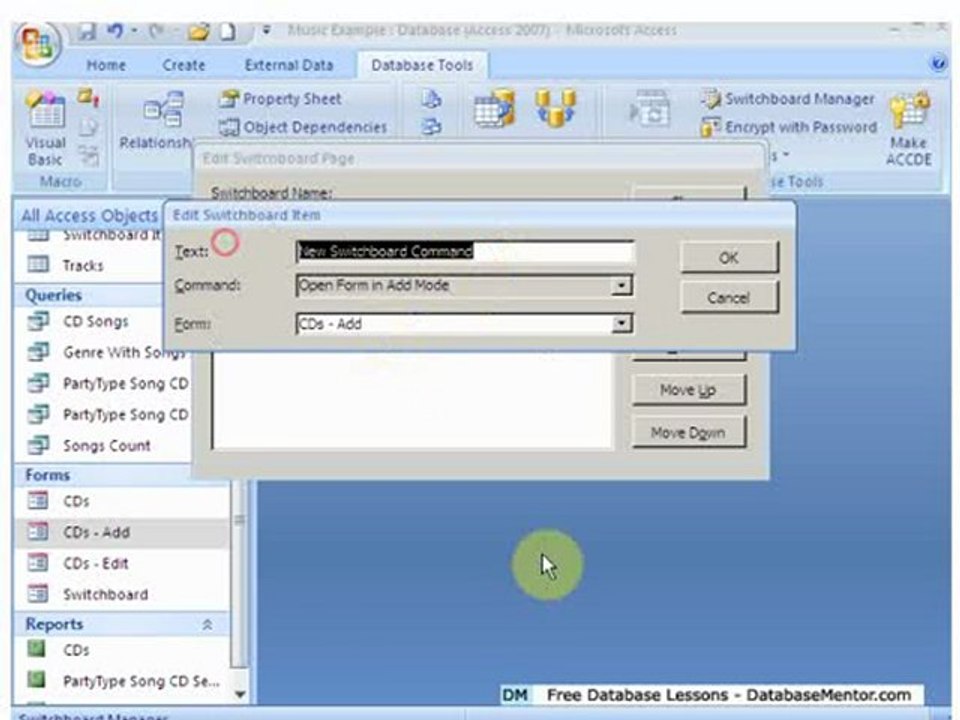Collapse the Reports group chevron

pos(208,624)
